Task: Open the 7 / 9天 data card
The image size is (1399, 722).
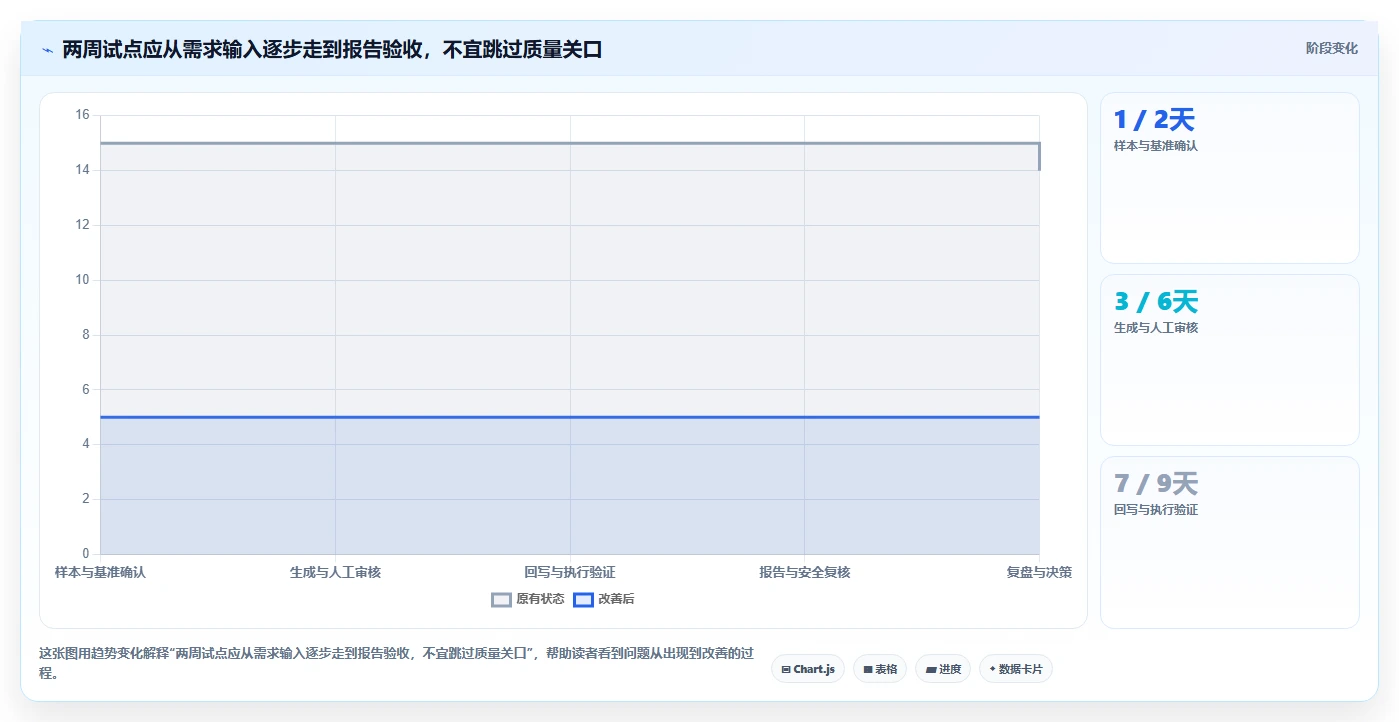Action: pos(1230,542)
